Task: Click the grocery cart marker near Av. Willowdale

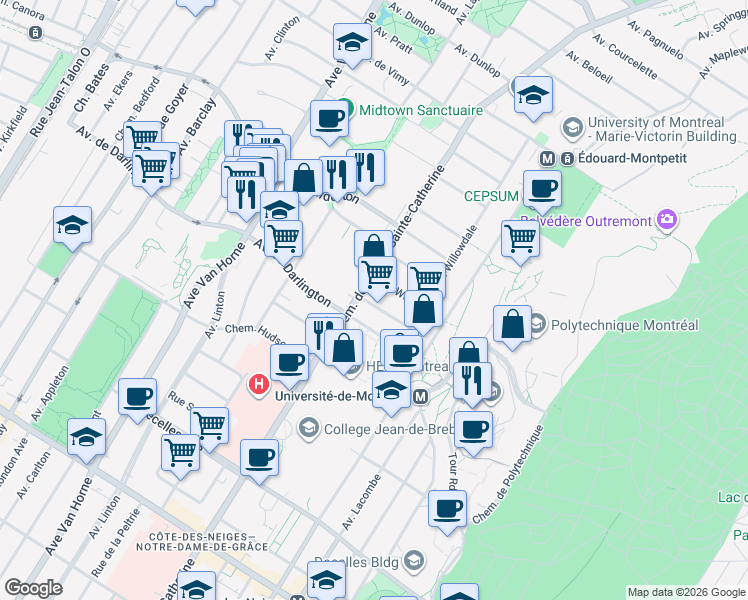Action: click(x=427, y=278)
